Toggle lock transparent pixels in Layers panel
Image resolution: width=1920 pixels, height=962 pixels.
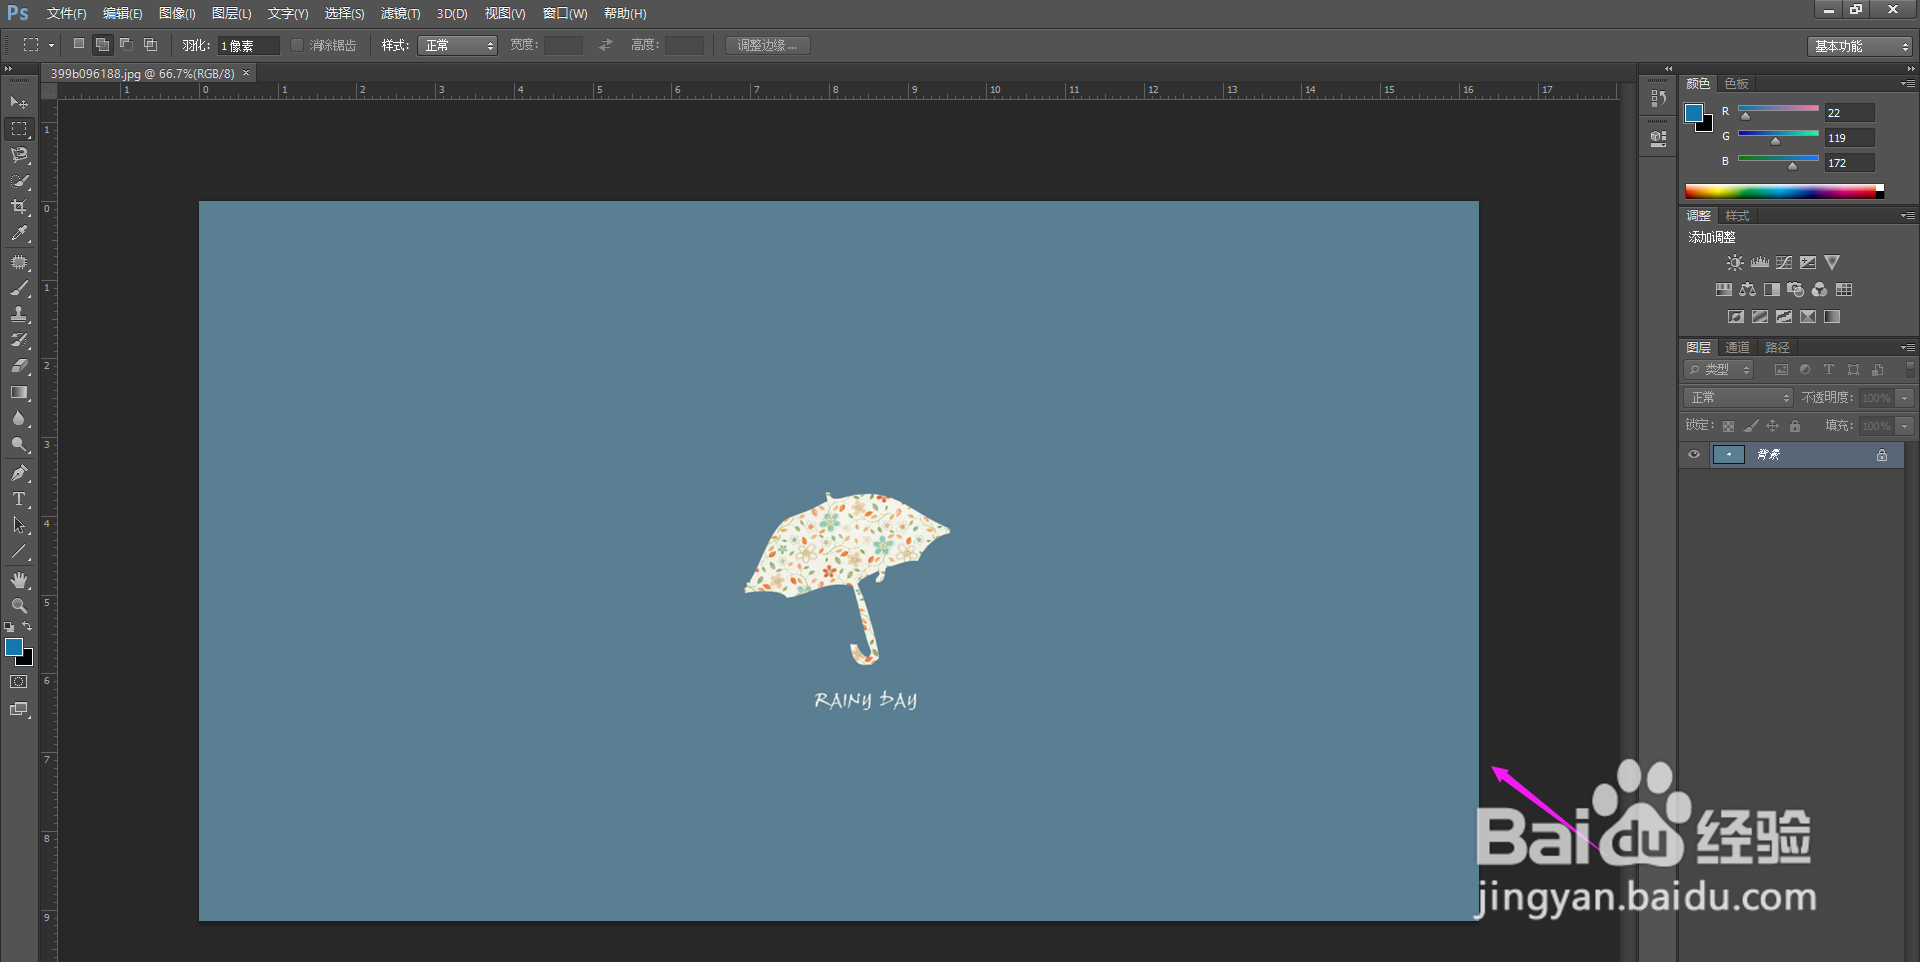(x=1728, y=426)
